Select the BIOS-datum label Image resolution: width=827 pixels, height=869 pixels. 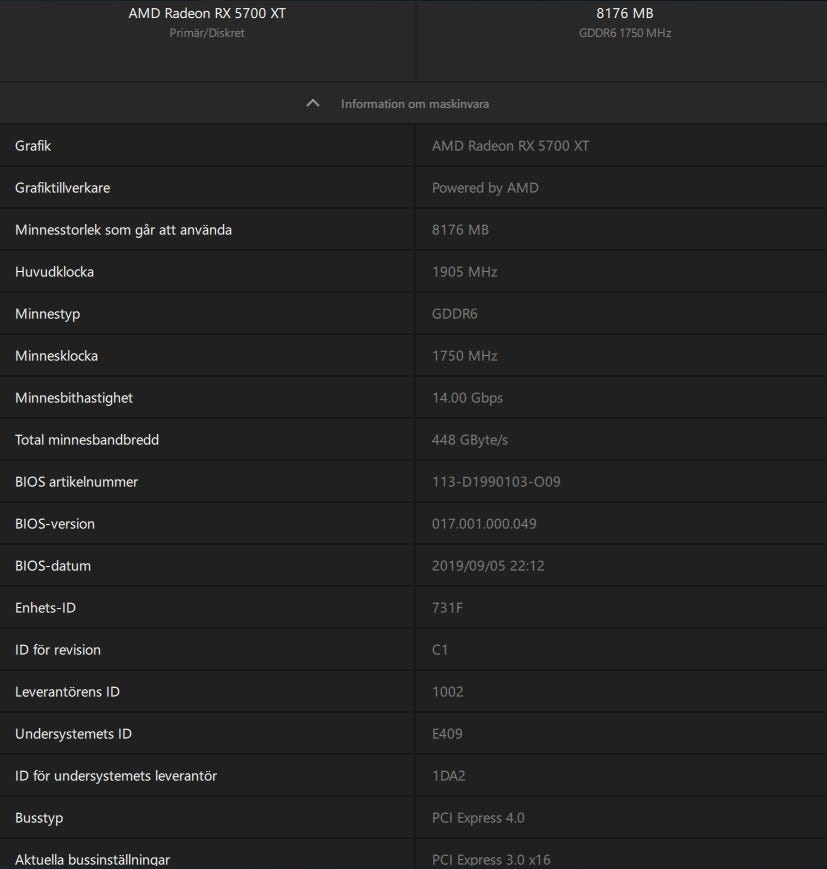tap(53, 566)
